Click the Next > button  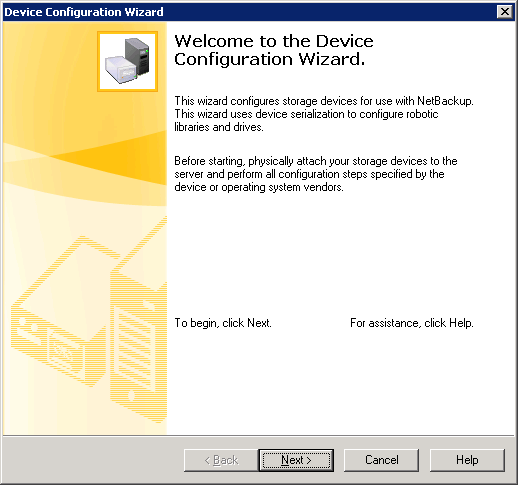tap(296, 460)
